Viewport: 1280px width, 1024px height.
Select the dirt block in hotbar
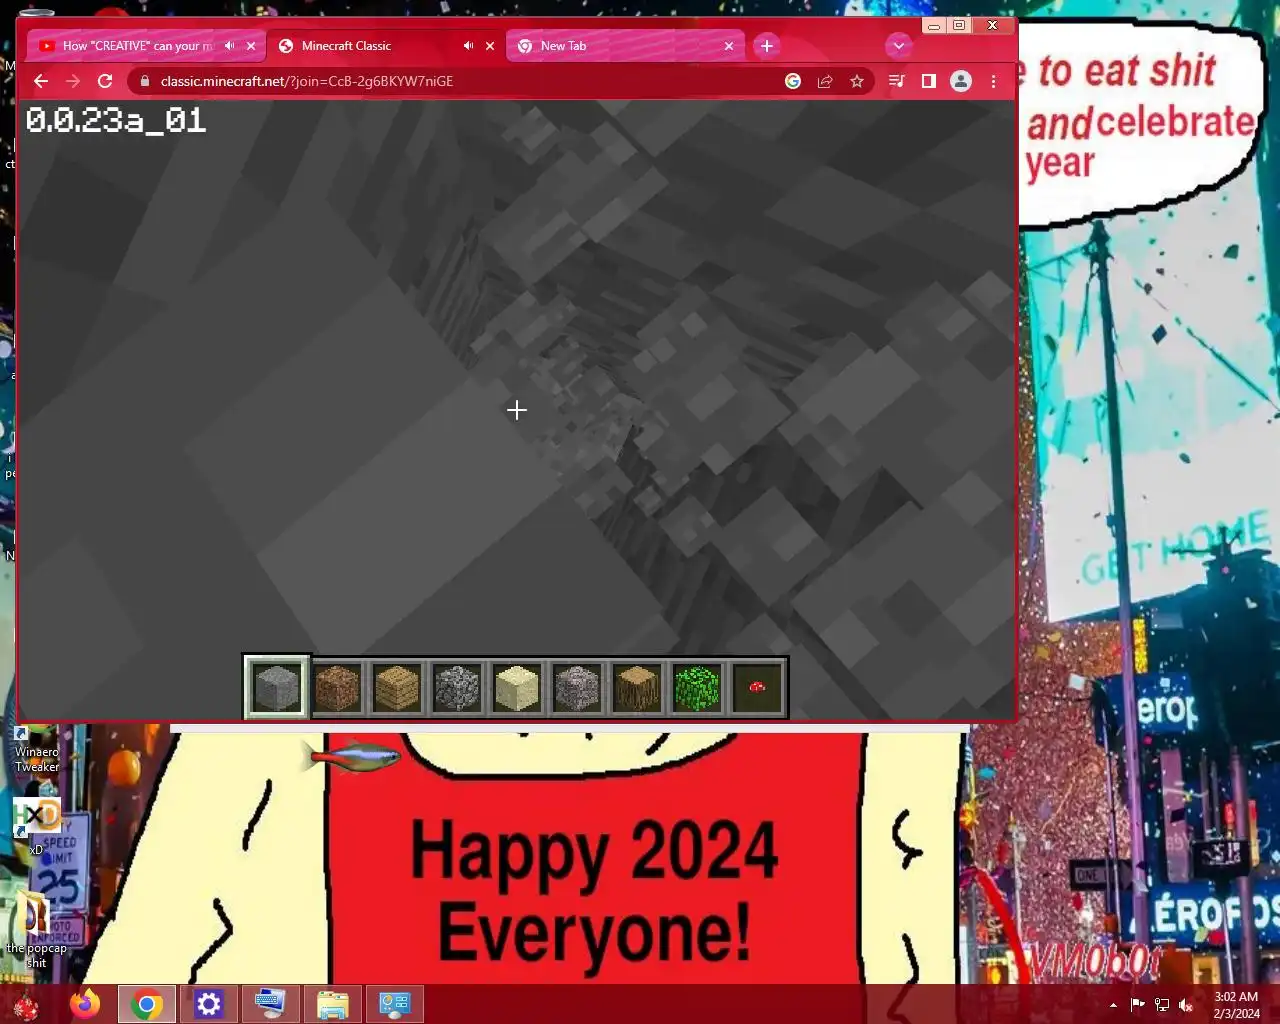337,688
